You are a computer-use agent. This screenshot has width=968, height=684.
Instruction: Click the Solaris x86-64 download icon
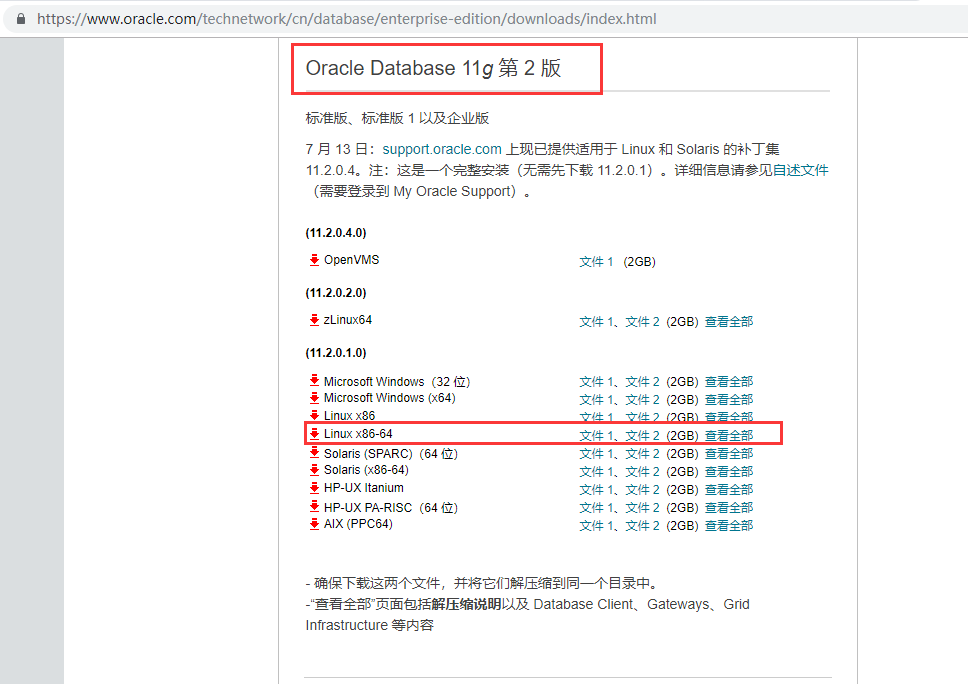(315, 471)
